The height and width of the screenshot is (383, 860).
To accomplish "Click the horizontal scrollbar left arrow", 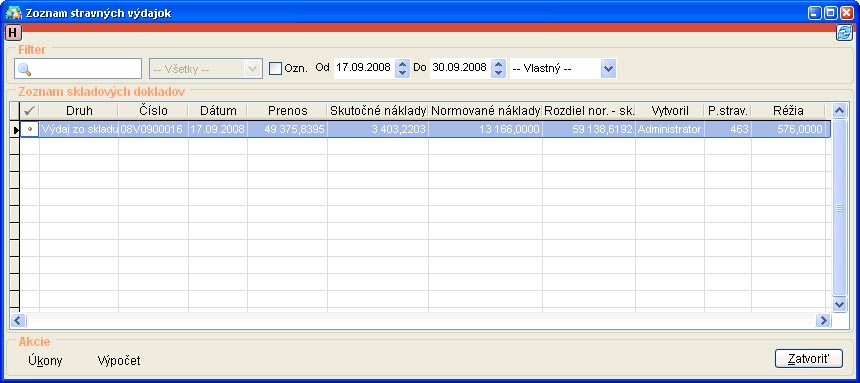I will 18,320.
